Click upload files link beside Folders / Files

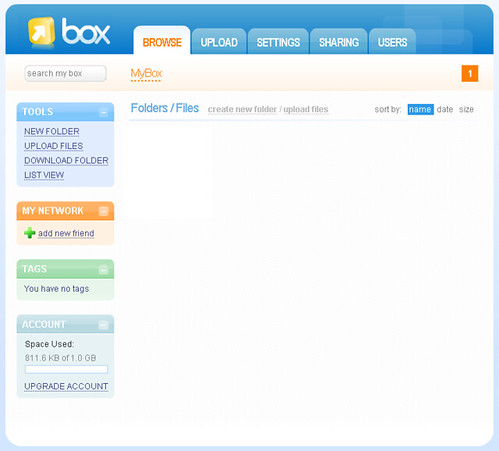pos(306,109)
